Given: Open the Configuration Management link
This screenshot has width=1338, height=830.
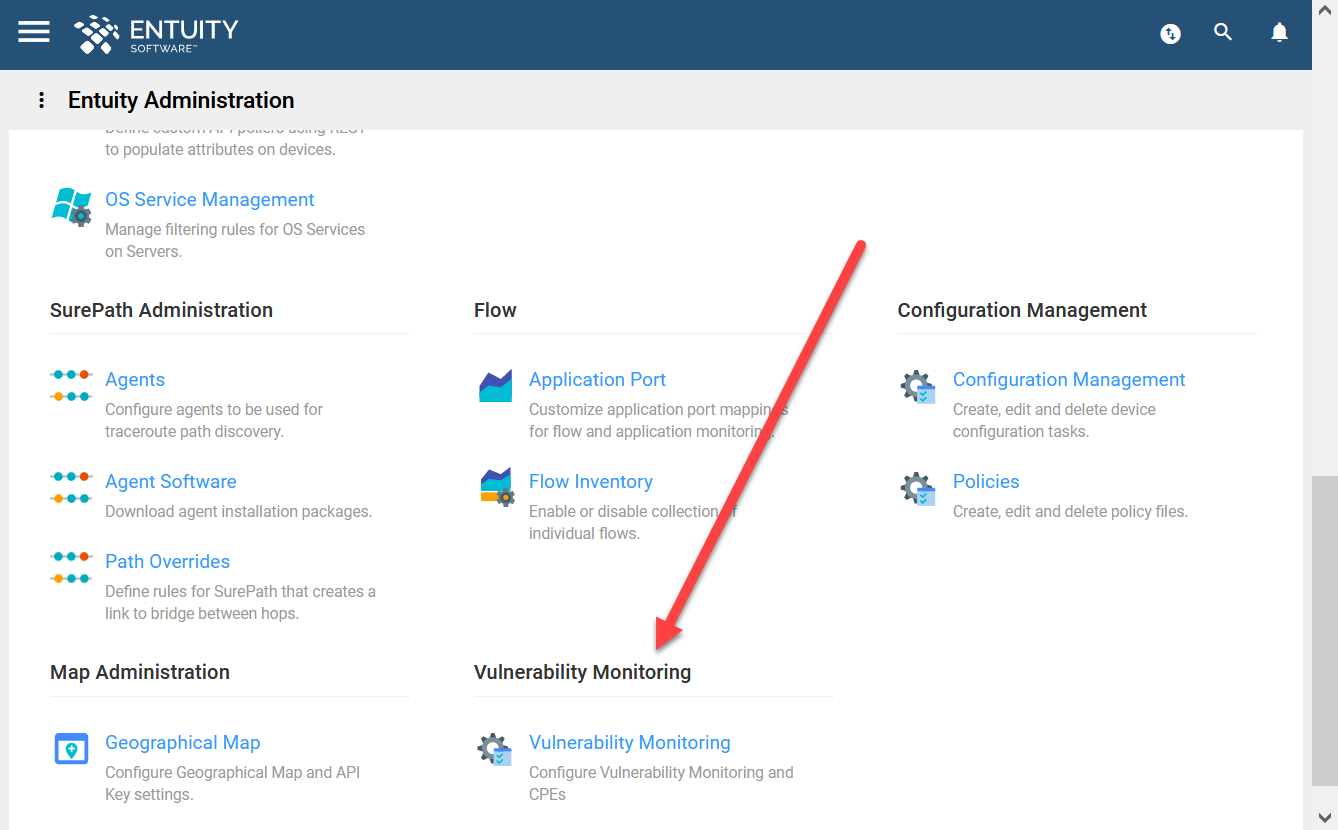Looking at the screenshot, I should 1069,380.
